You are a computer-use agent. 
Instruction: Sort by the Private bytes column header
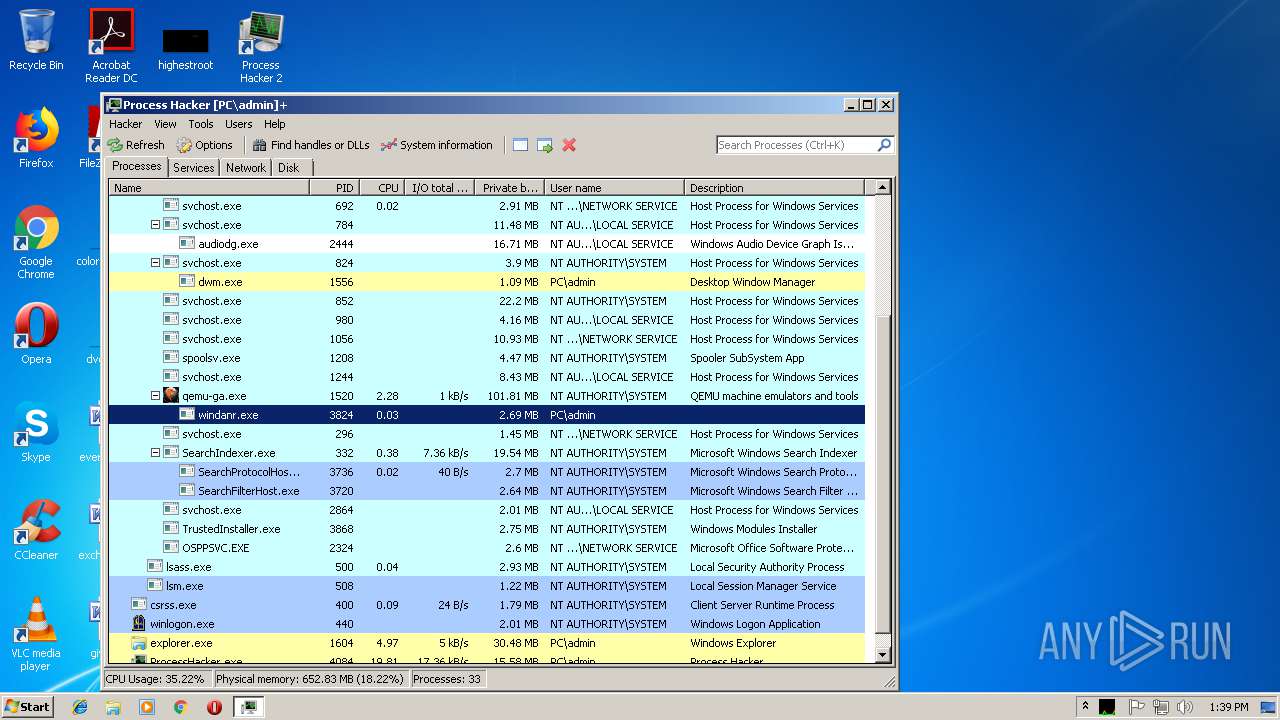[509, 188]
